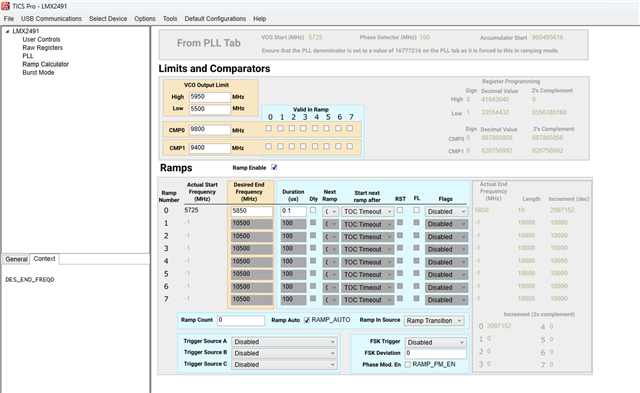Viewport: 640px width, 393px height.
Task: Toggle ramp 0 Dly checkbox
Action: coord(313,210)
